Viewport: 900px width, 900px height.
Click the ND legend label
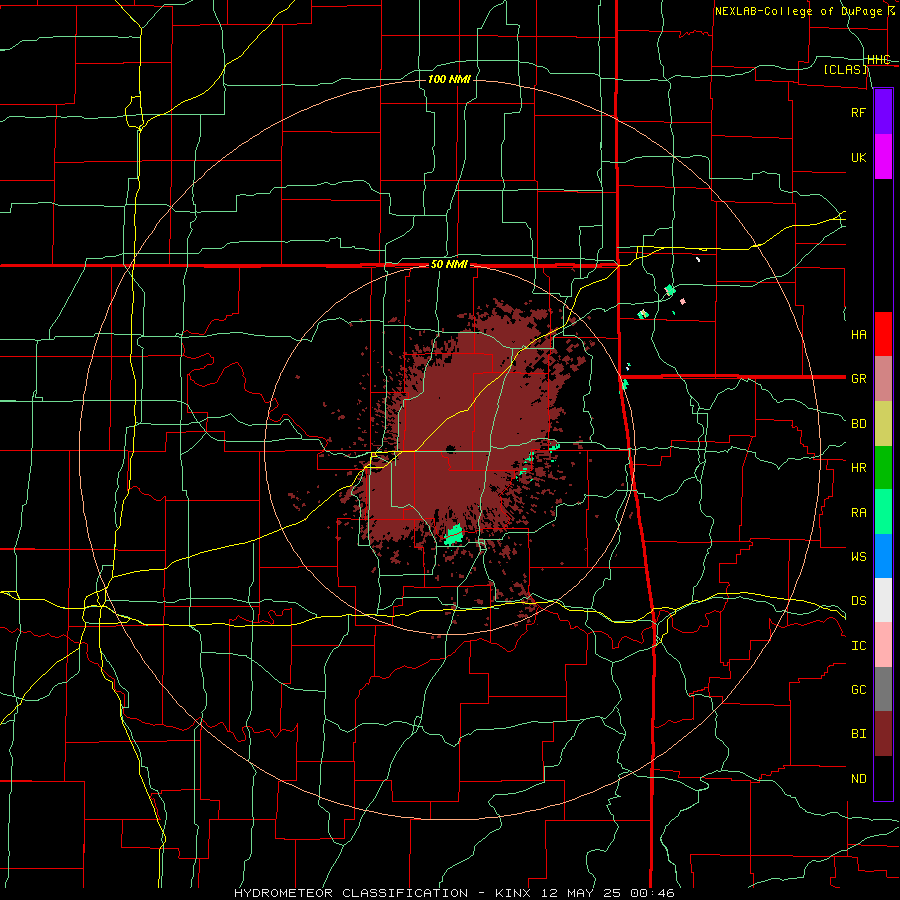858,779
